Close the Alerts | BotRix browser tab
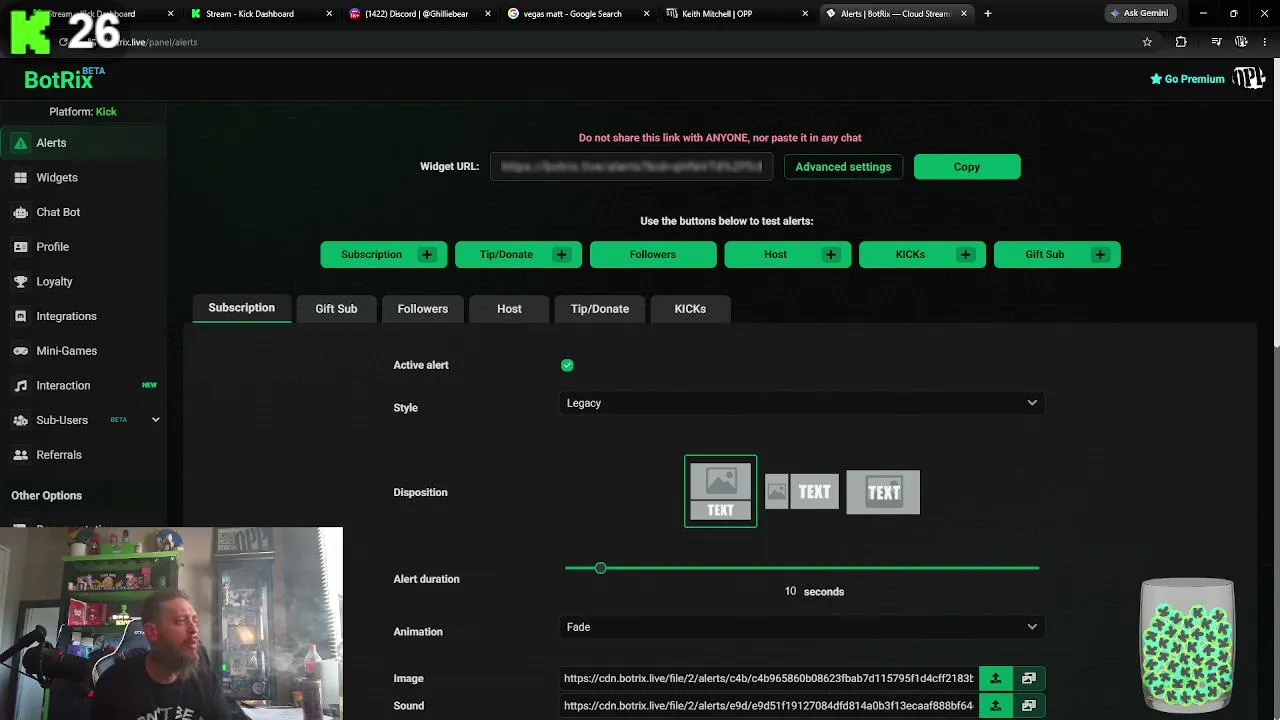Viewport: 1280px width, 720px height. 964,14
